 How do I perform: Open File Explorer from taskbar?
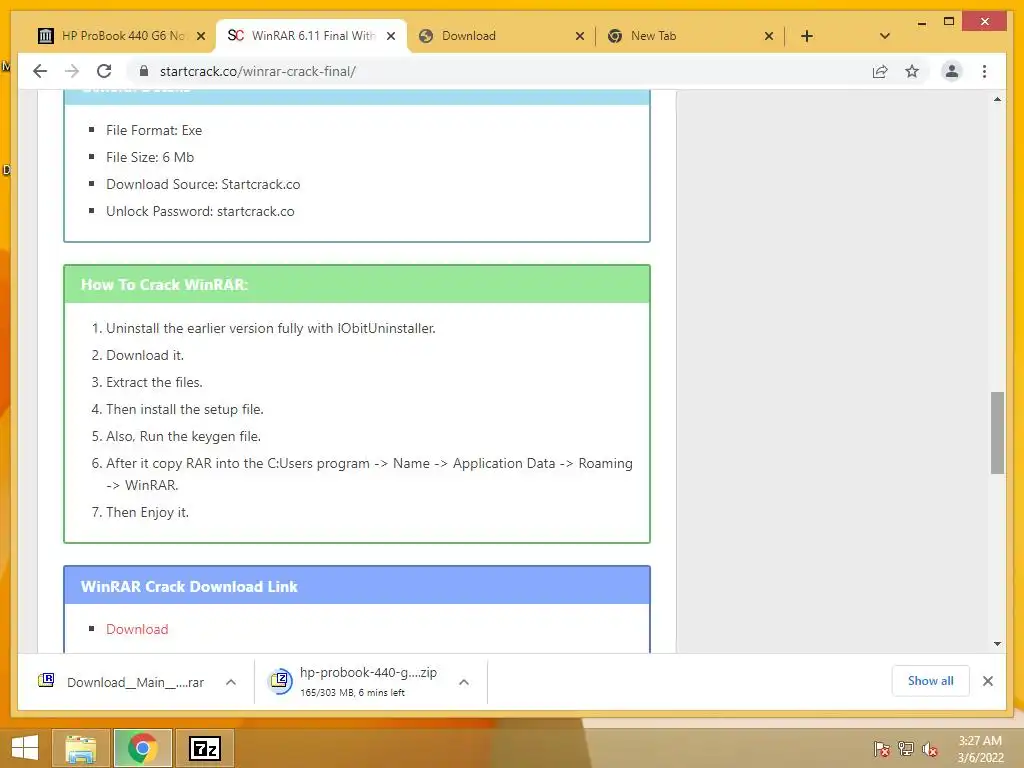[81, 748]
